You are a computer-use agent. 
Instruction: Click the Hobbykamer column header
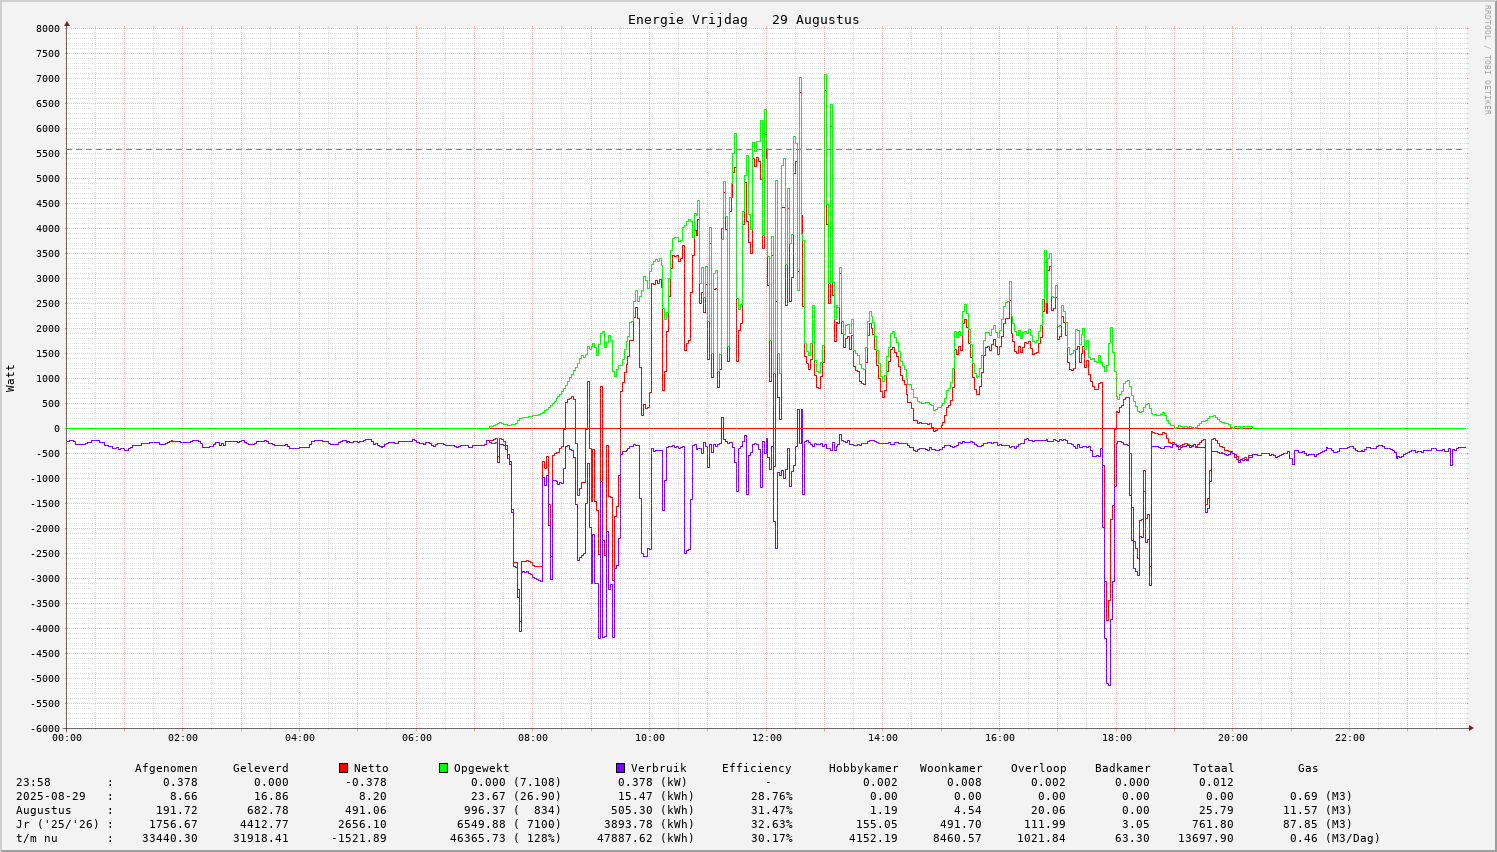tap(863, 768)
